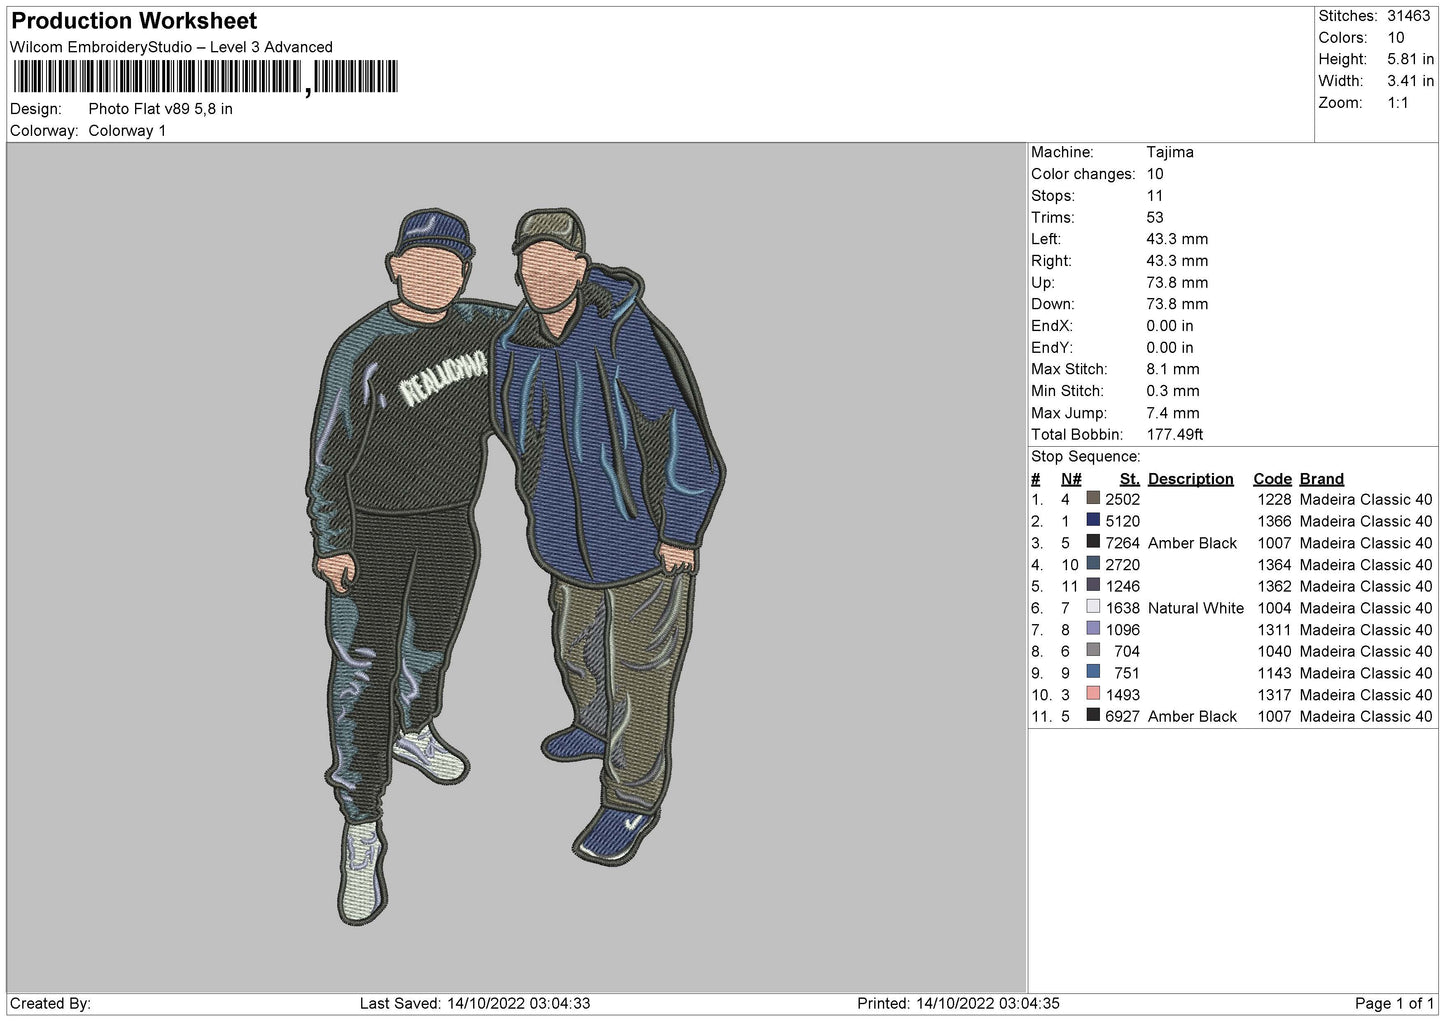The width and height of the screenshot is (1445, 1021).
Task: Click the Trims value 53
Action: click(x=1155, y=217)
